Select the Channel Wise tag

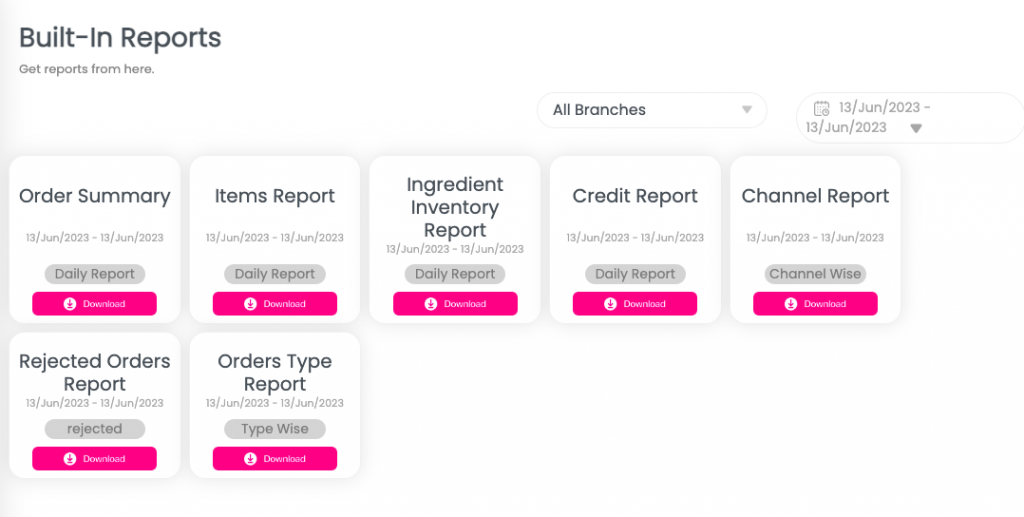pos(815,274)
